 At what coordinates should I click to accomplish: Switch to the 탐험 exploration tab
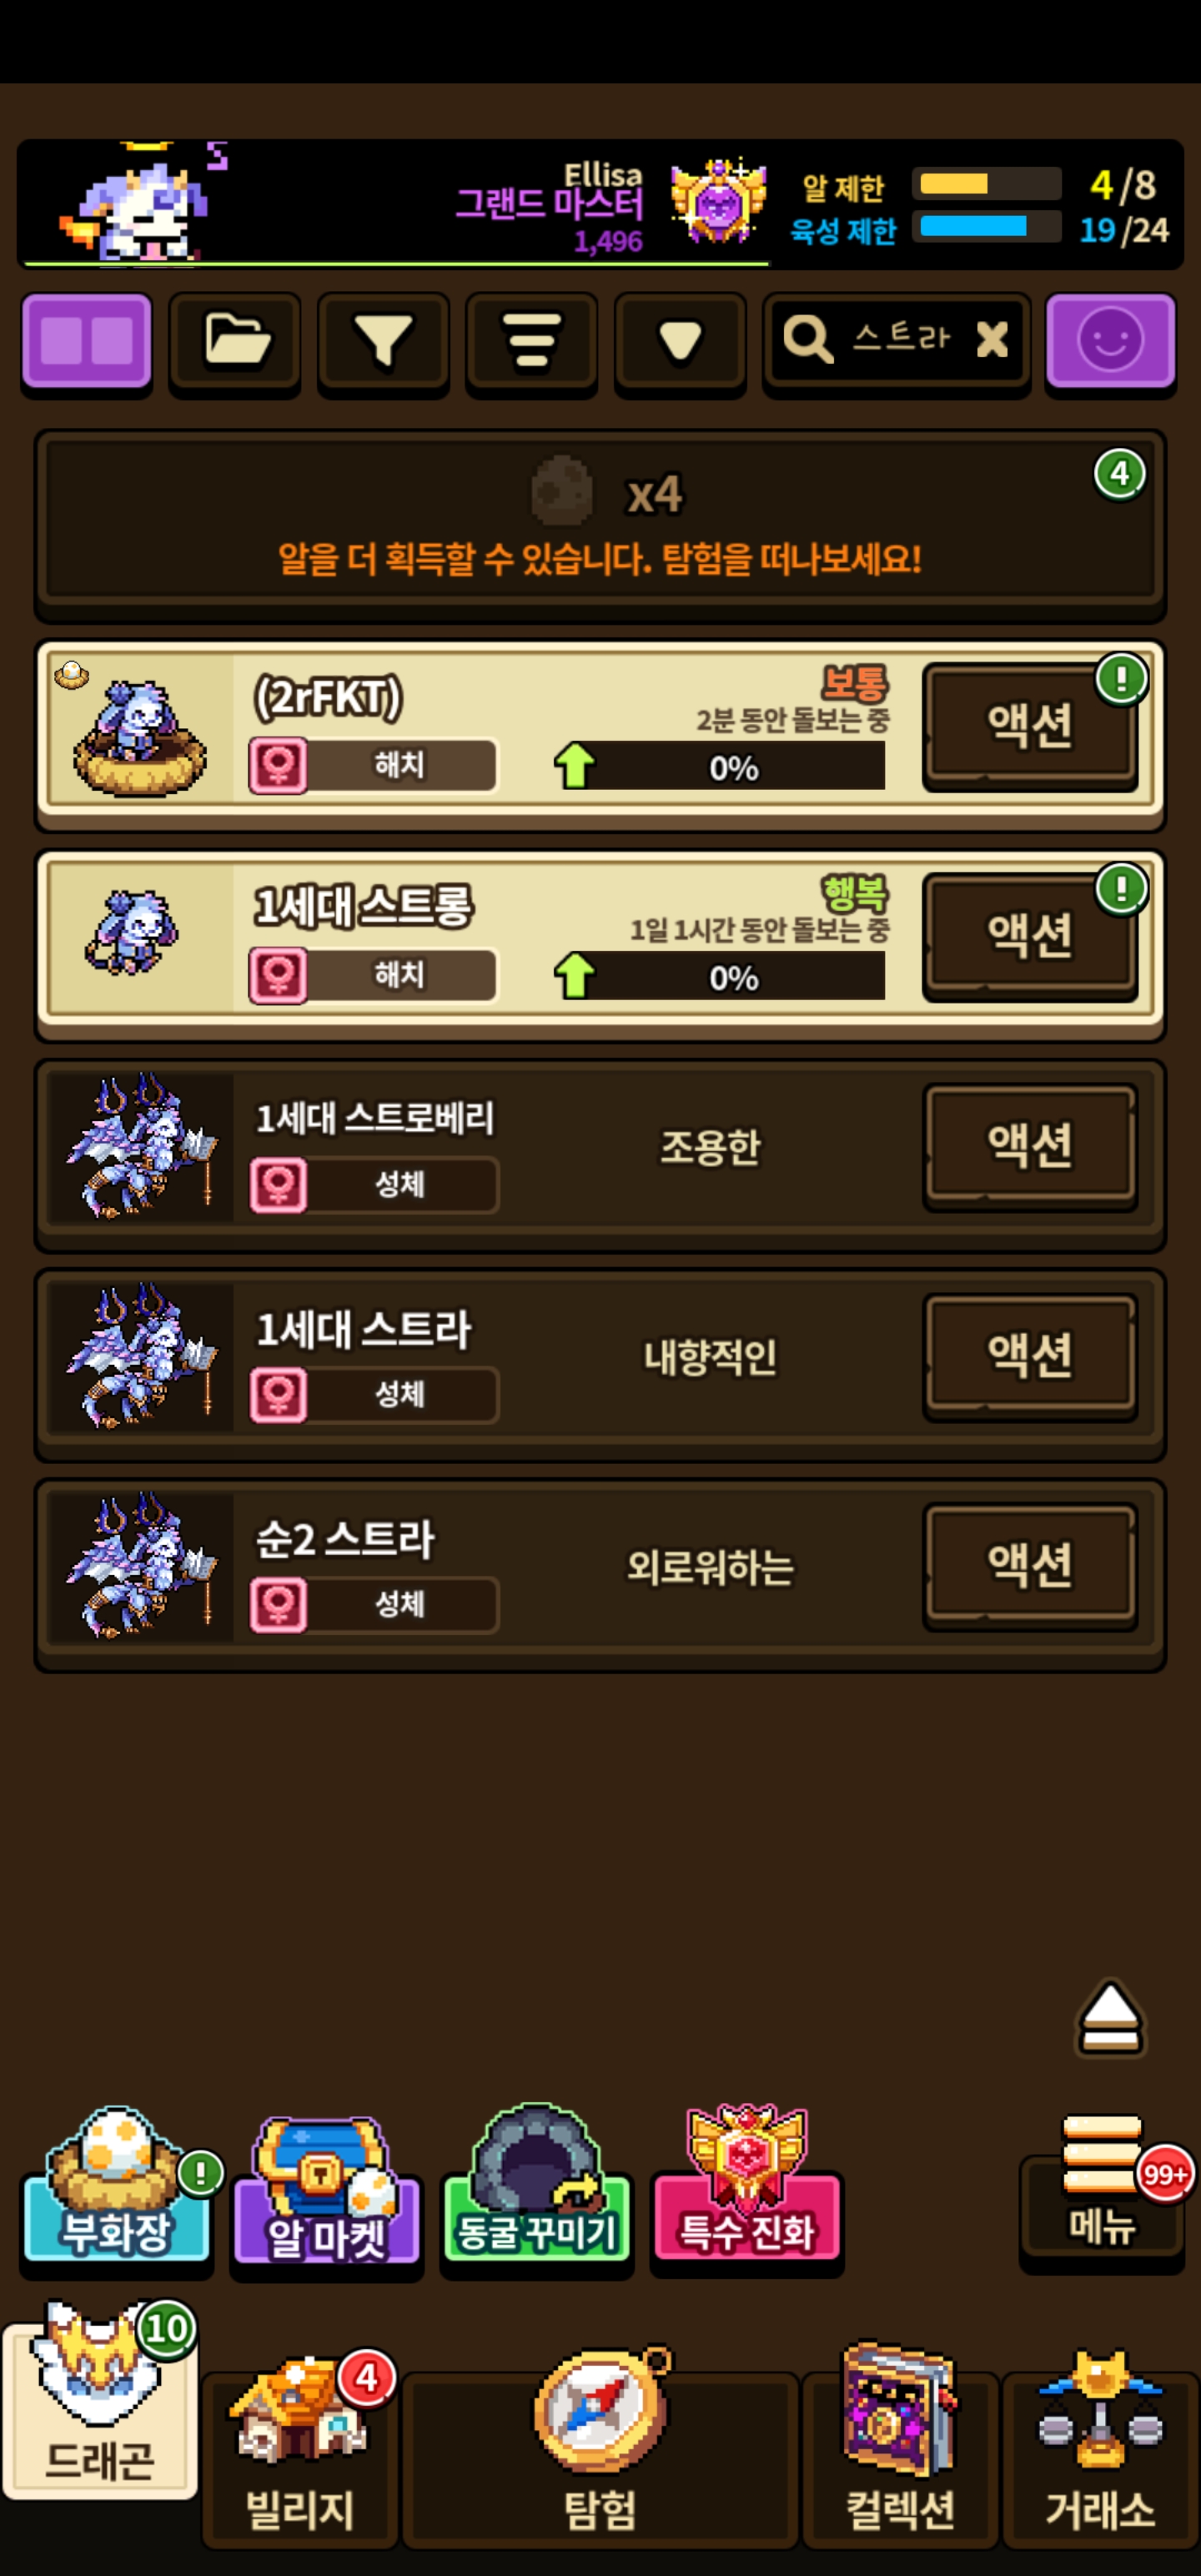pos(600,2450)
